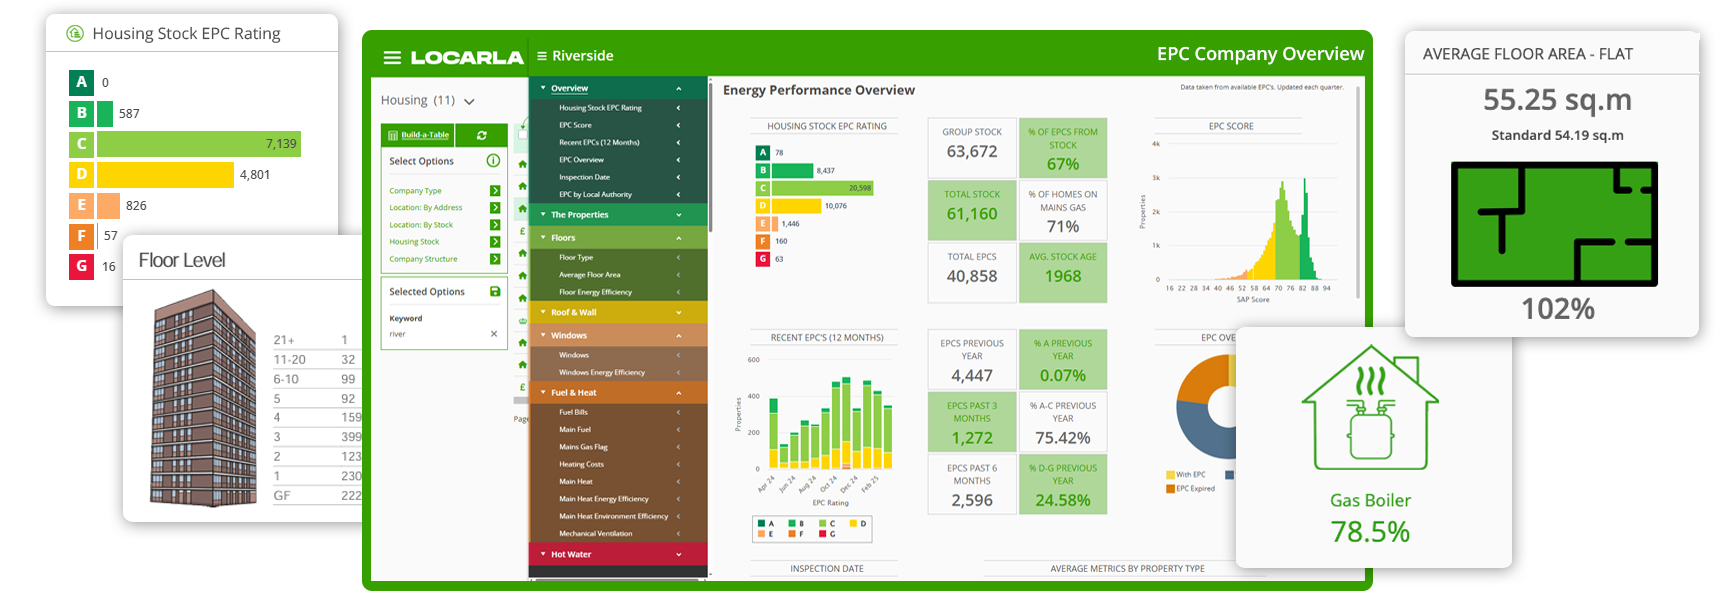Open the Locarla hamburger menu
The image size is (1721, 603).
(x=392, y=58)
